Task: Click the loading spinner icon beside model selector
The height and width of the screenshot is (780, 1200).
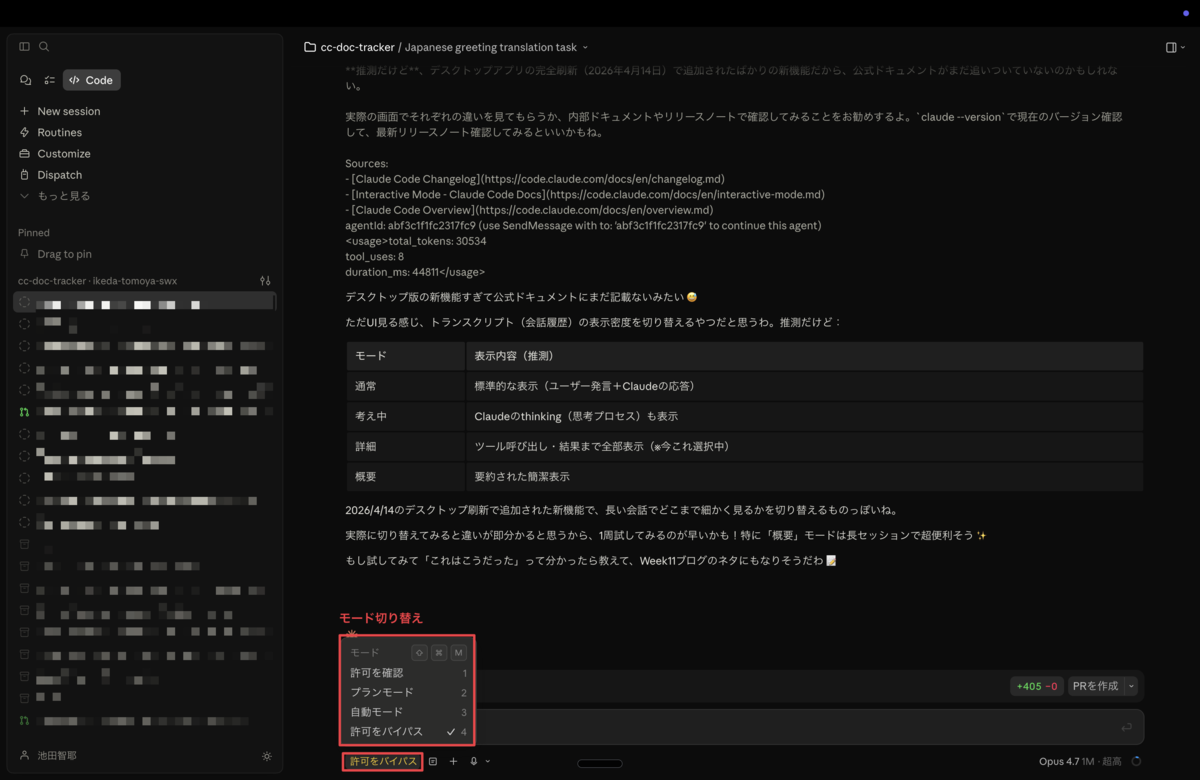Action: pos(1136,762)
